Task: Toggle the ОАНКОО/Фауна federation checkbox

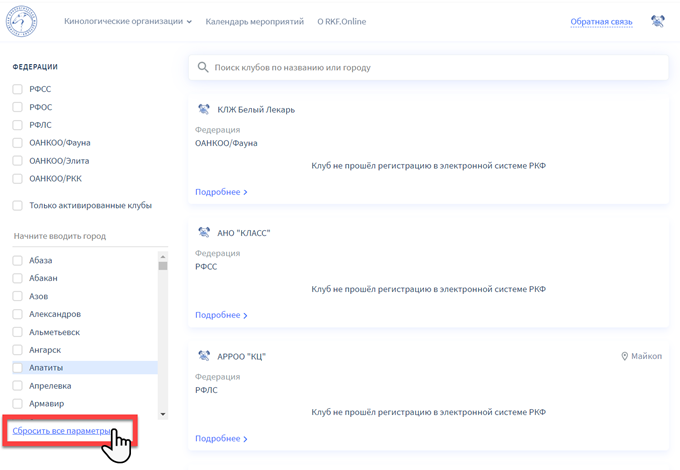Action: [18, 143]
